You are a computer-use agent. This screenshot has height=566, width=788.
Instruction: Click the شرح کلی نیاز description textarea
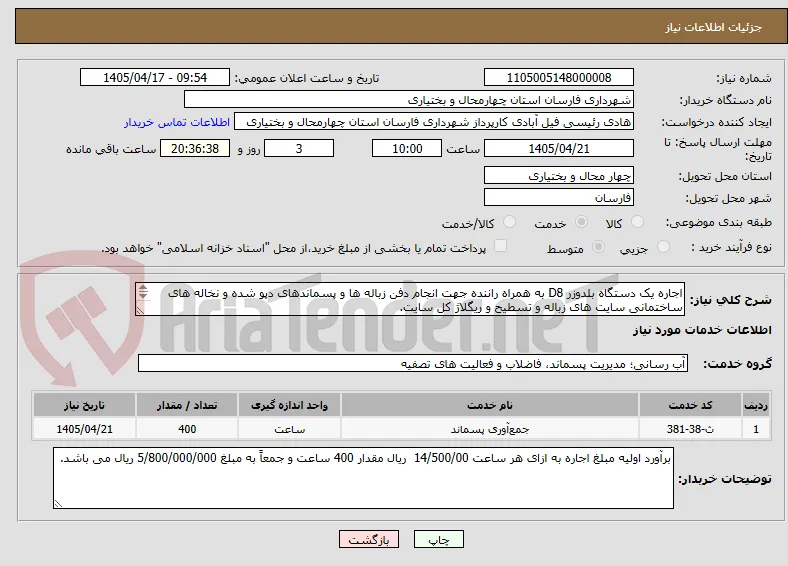click(x=410, y=300)
